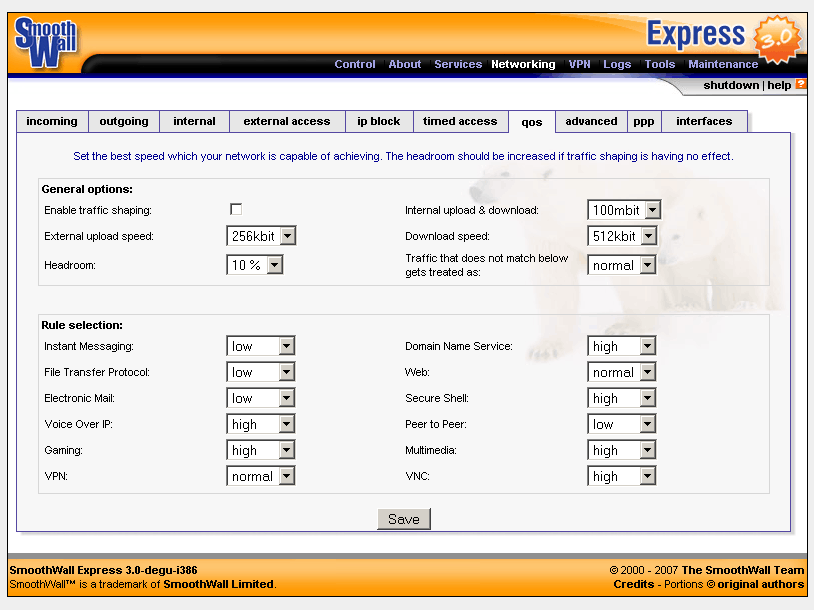Open Voice Over IP priority dropdown
This screenshot has width=814, height=610.
pos(261,424)
